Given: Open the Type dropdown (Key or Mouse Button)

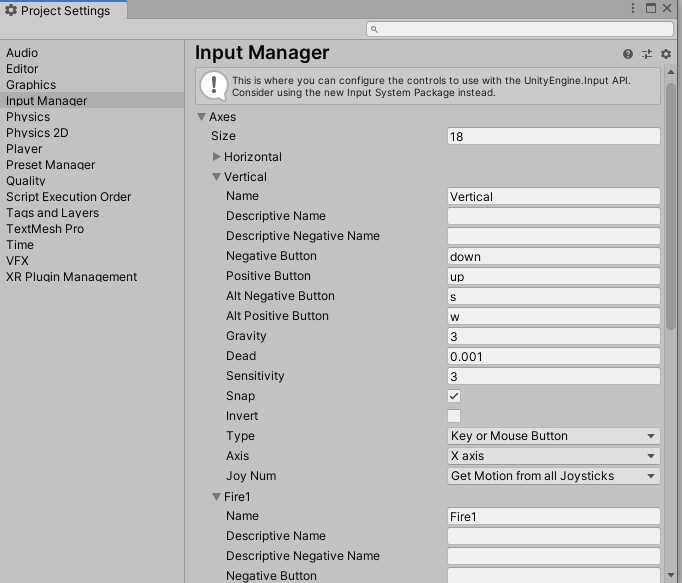Looking at the screenshot, I should 554,436.
